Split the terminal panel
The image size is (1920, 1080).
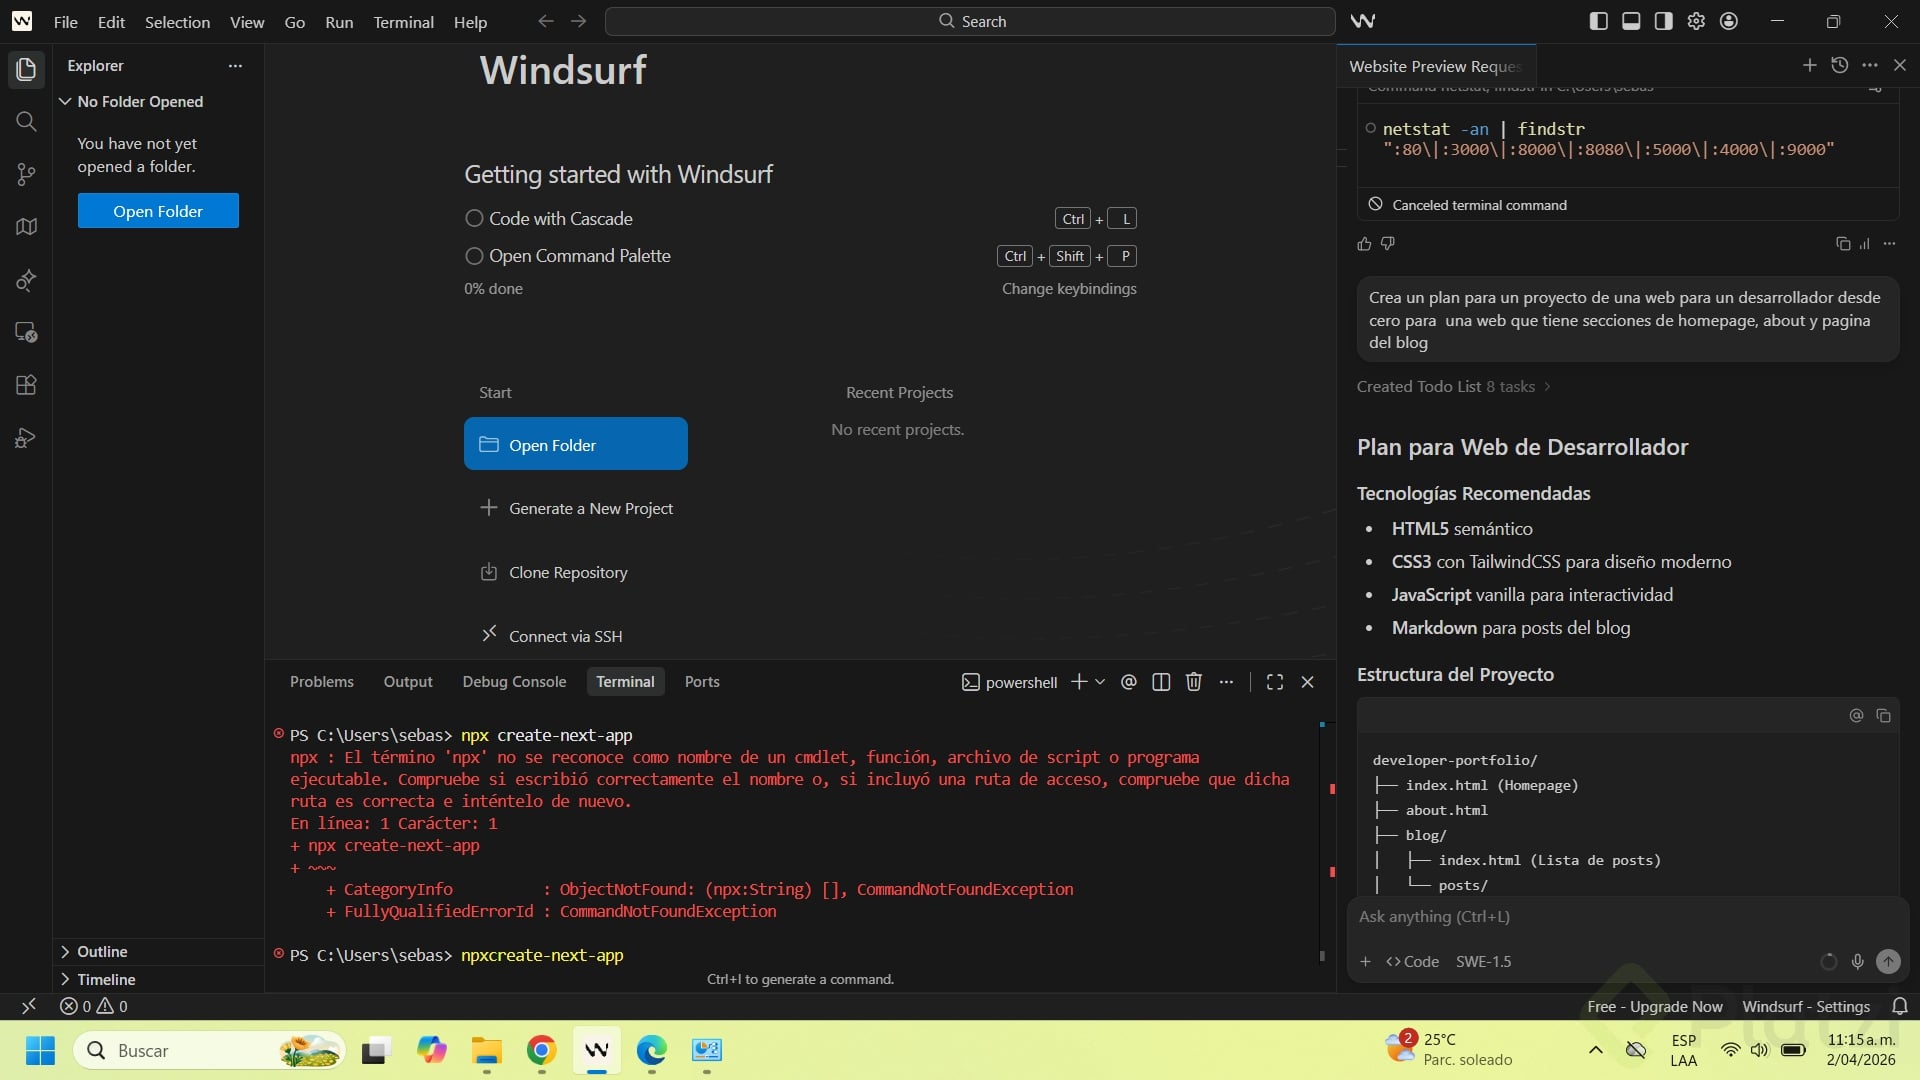coord(1161,682)
